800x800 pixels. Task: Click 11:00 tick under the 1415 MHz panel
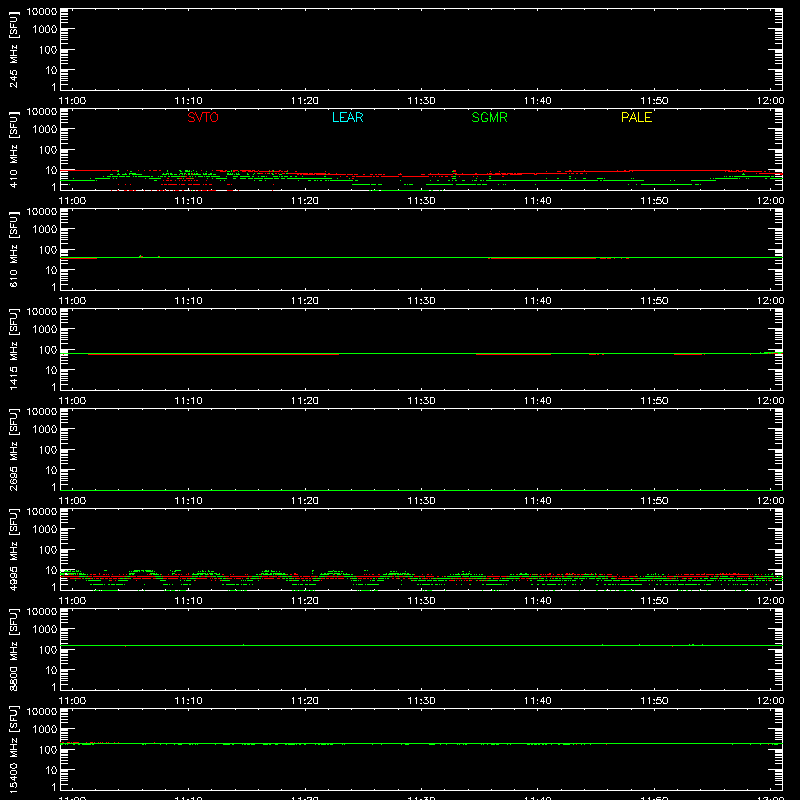(x=72, y=401)
